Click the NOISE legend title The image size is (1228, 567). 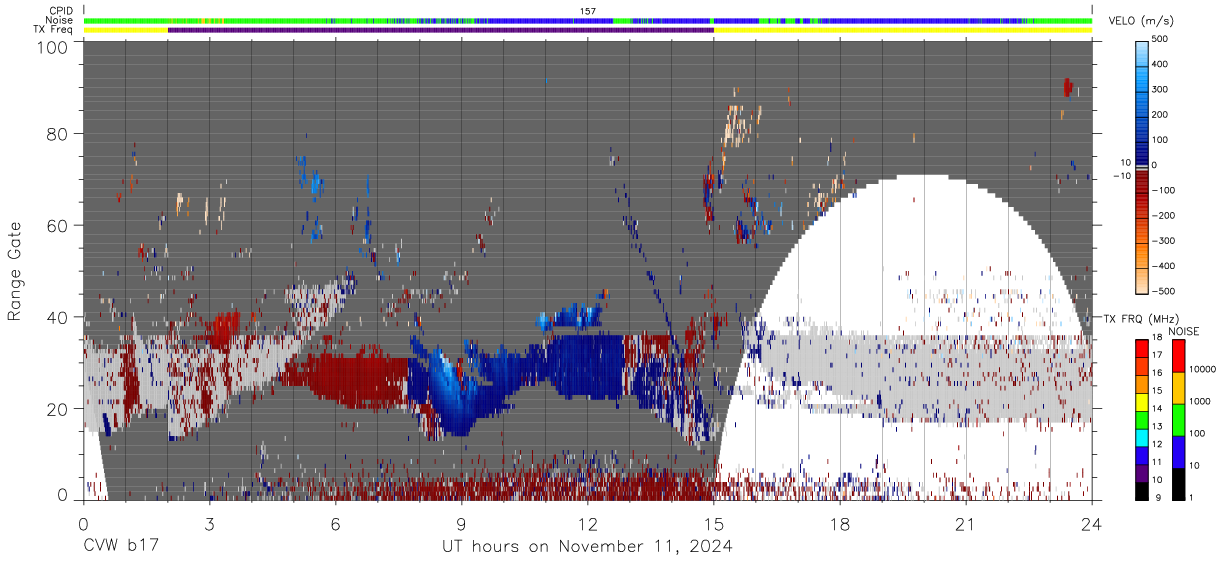click(x=1184, y=331)
